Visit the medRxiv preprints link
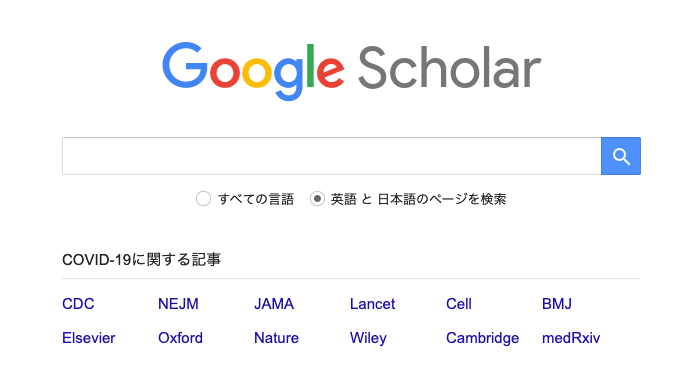 coord(571,338)
